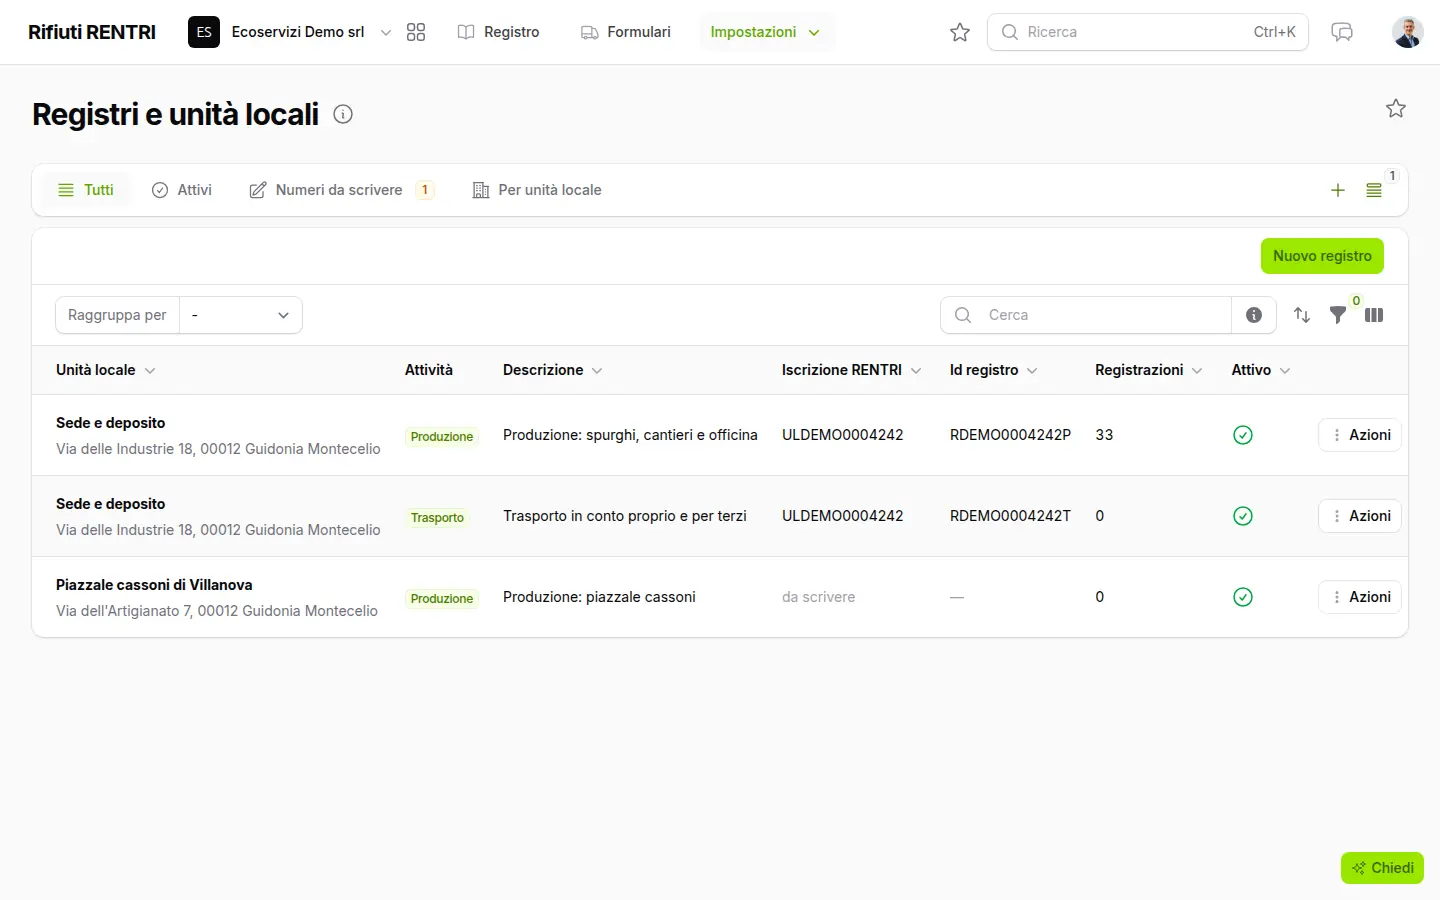The width and height of the screenshot is (1440, 900).
Task: Focus the Cerca table search field
Action: (x=1086, y=315)
